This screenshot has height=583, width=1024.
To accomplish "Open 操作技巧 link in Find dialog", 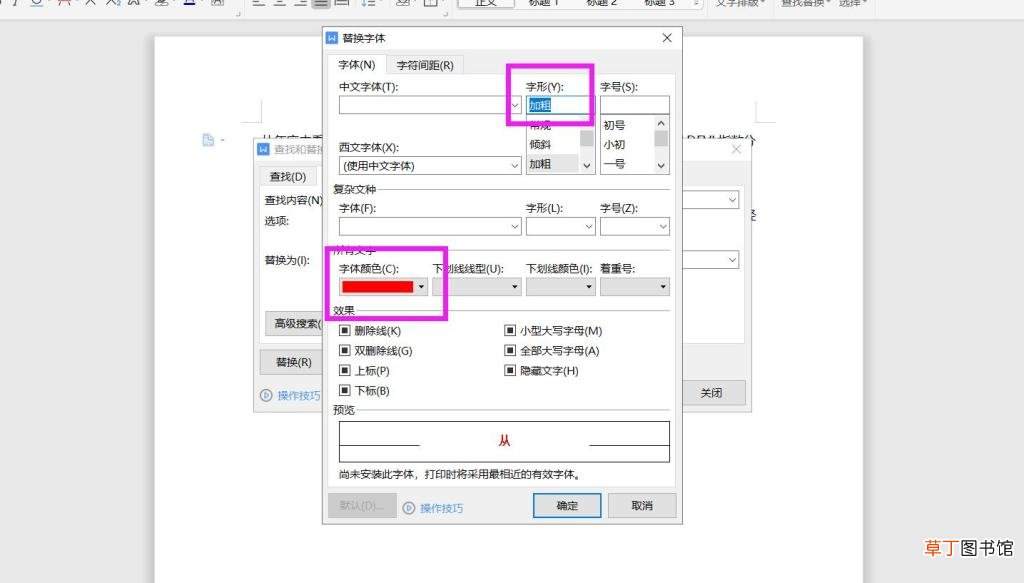I will tap(298, 396).
